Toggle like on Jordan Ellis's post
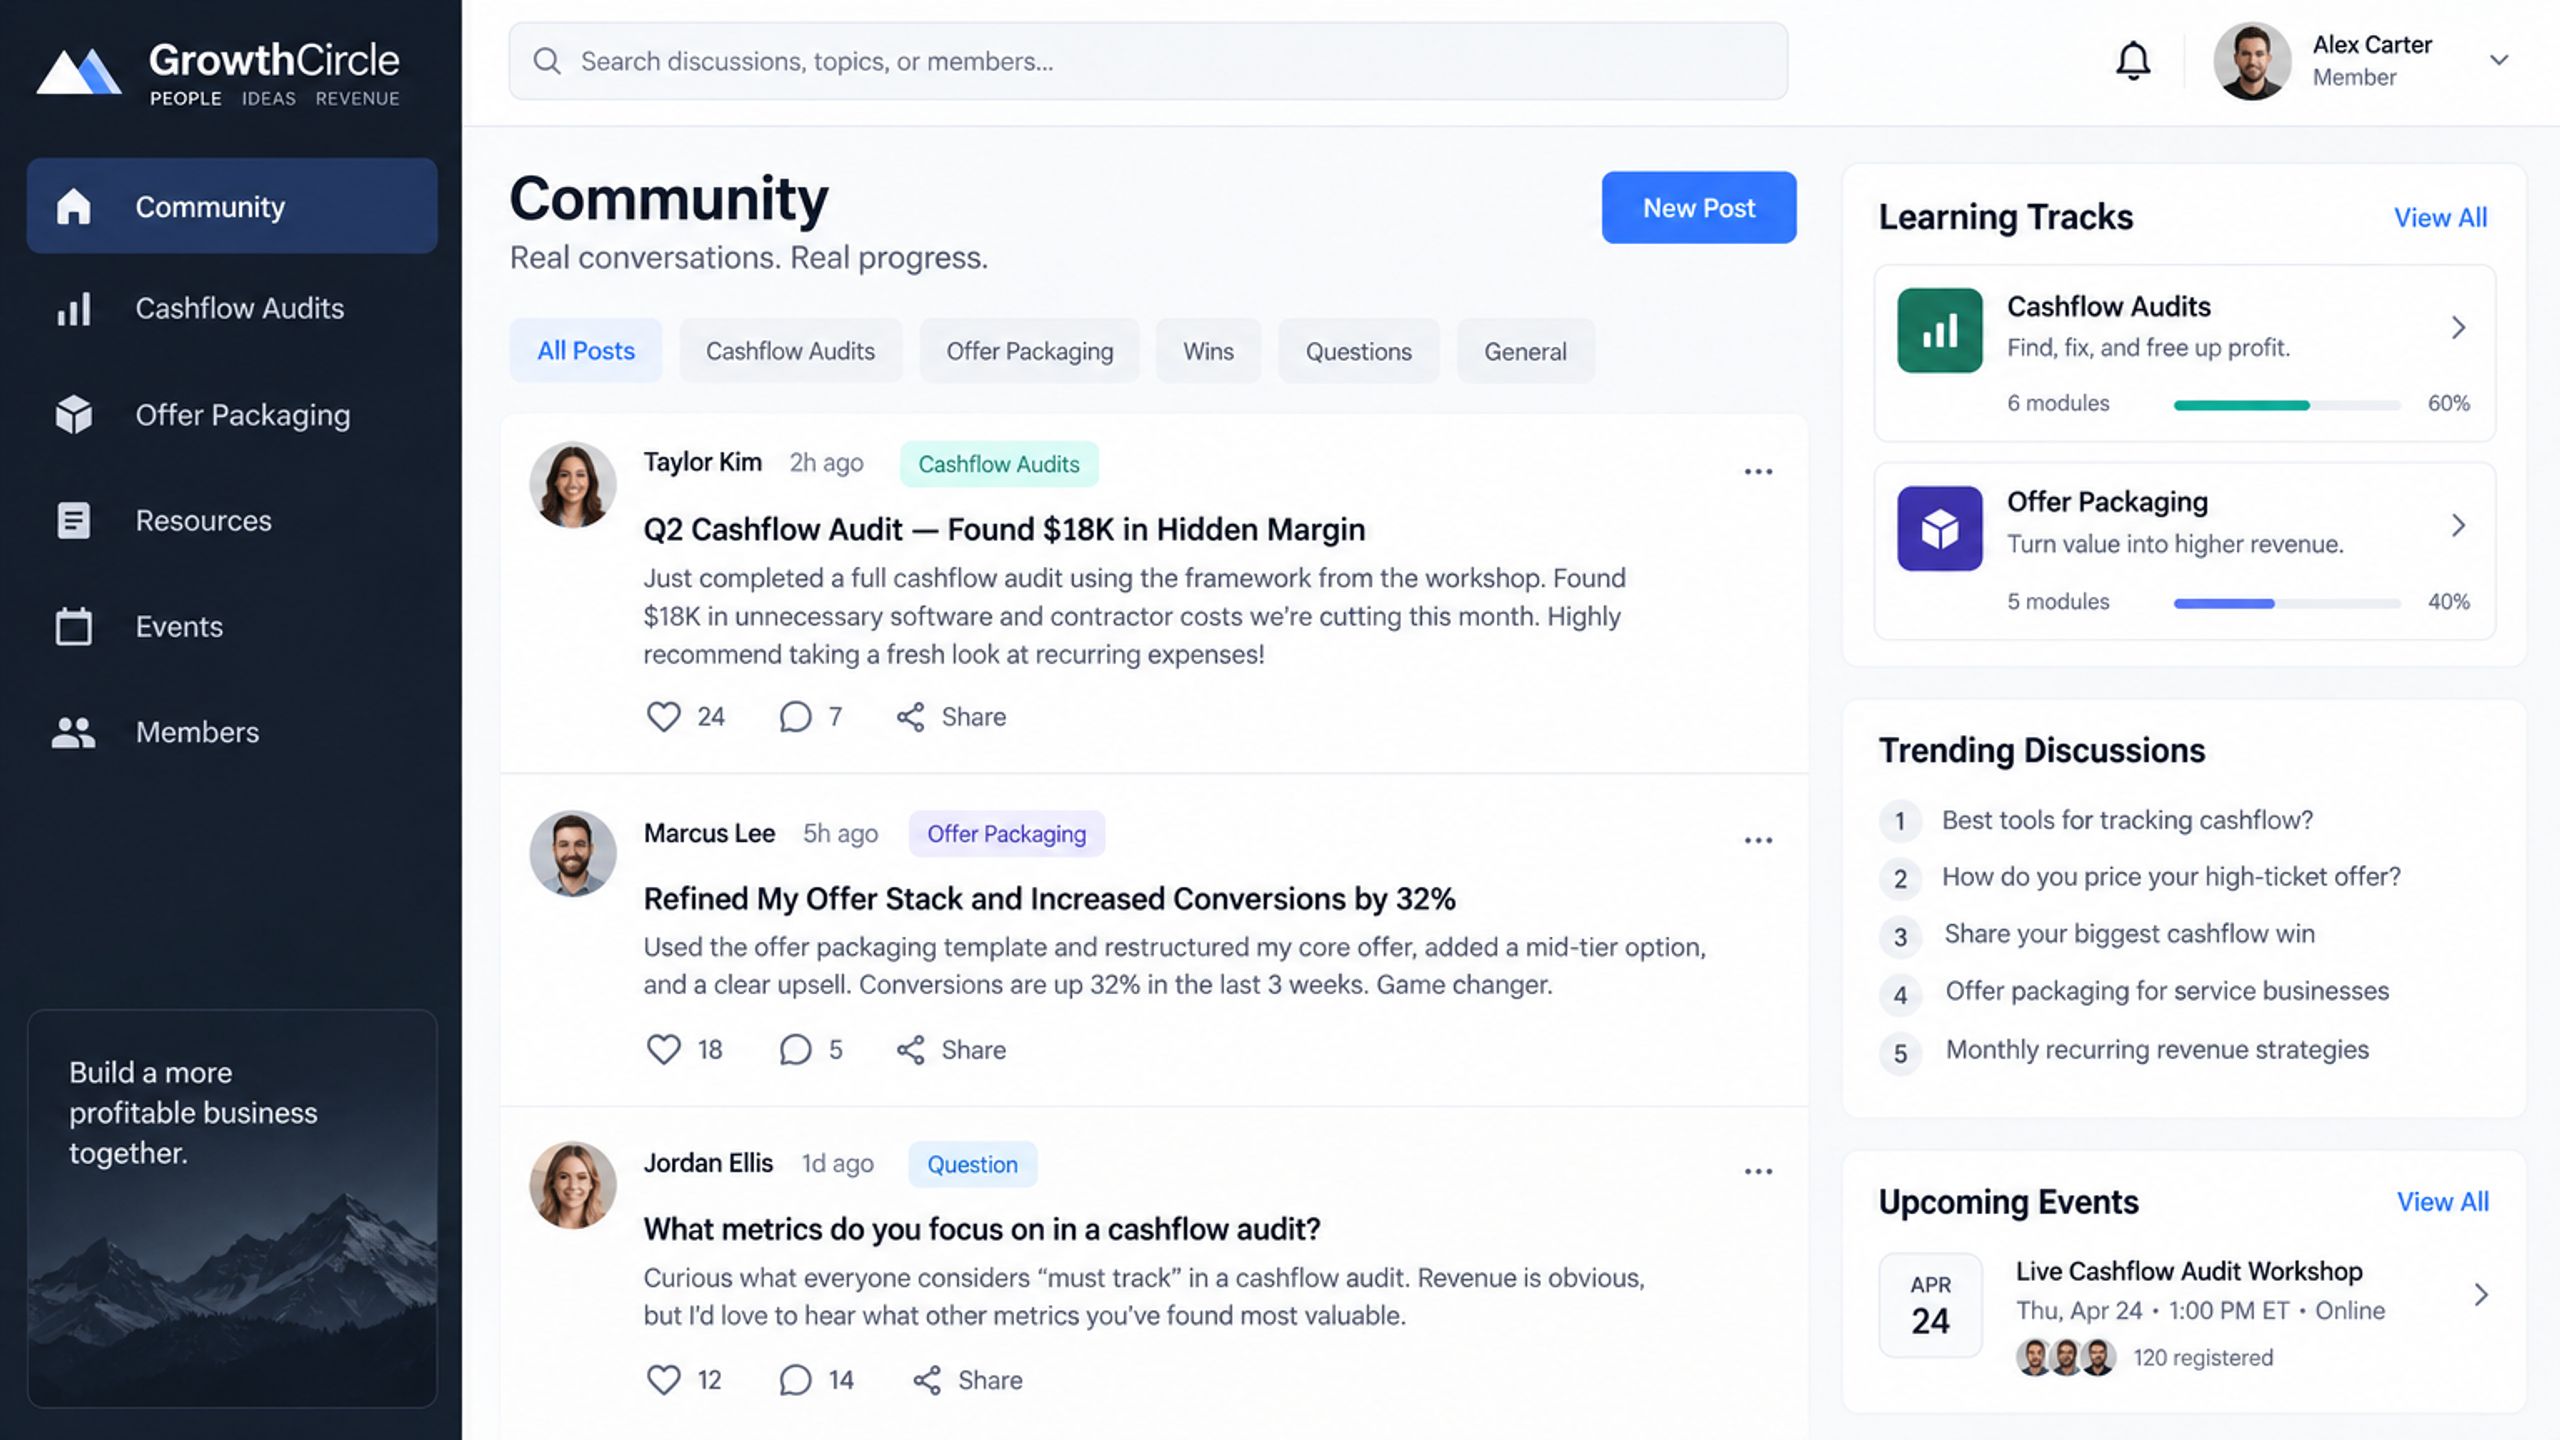The image size is (2560, 1440). coord(663,1380)
